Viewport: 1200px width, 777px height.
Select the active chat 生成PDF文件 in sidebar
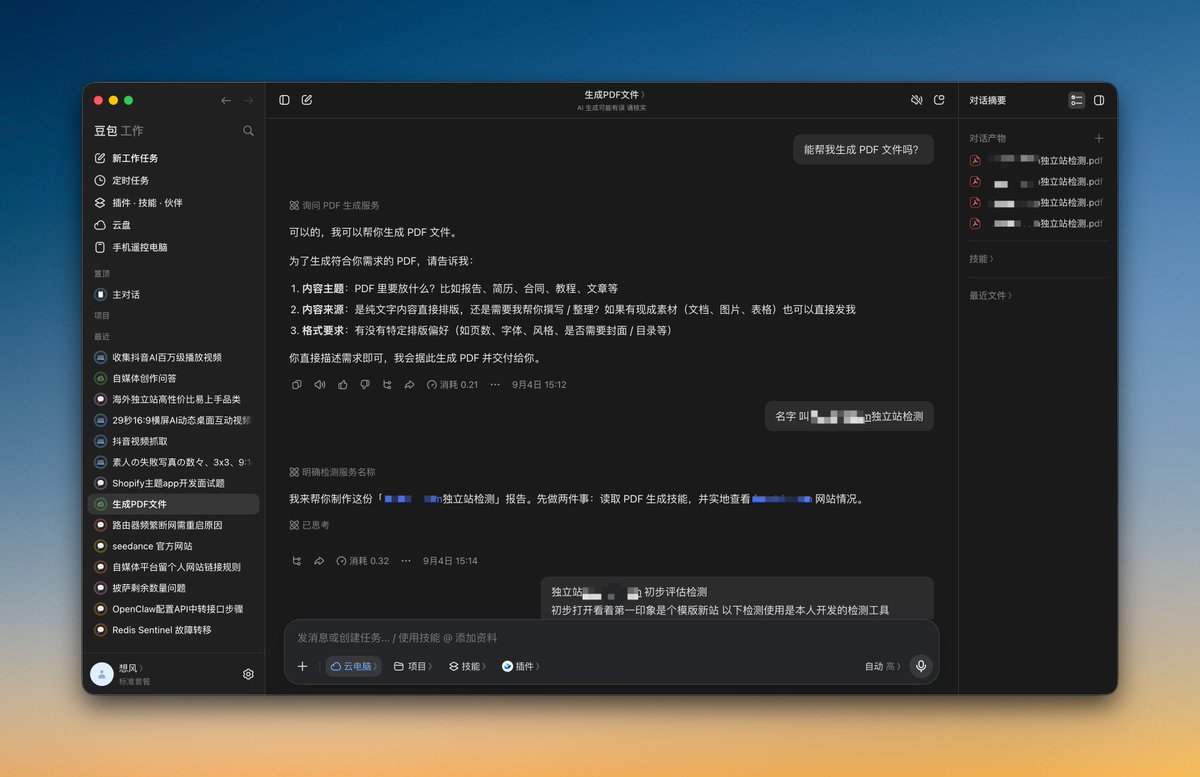(172, 504)
